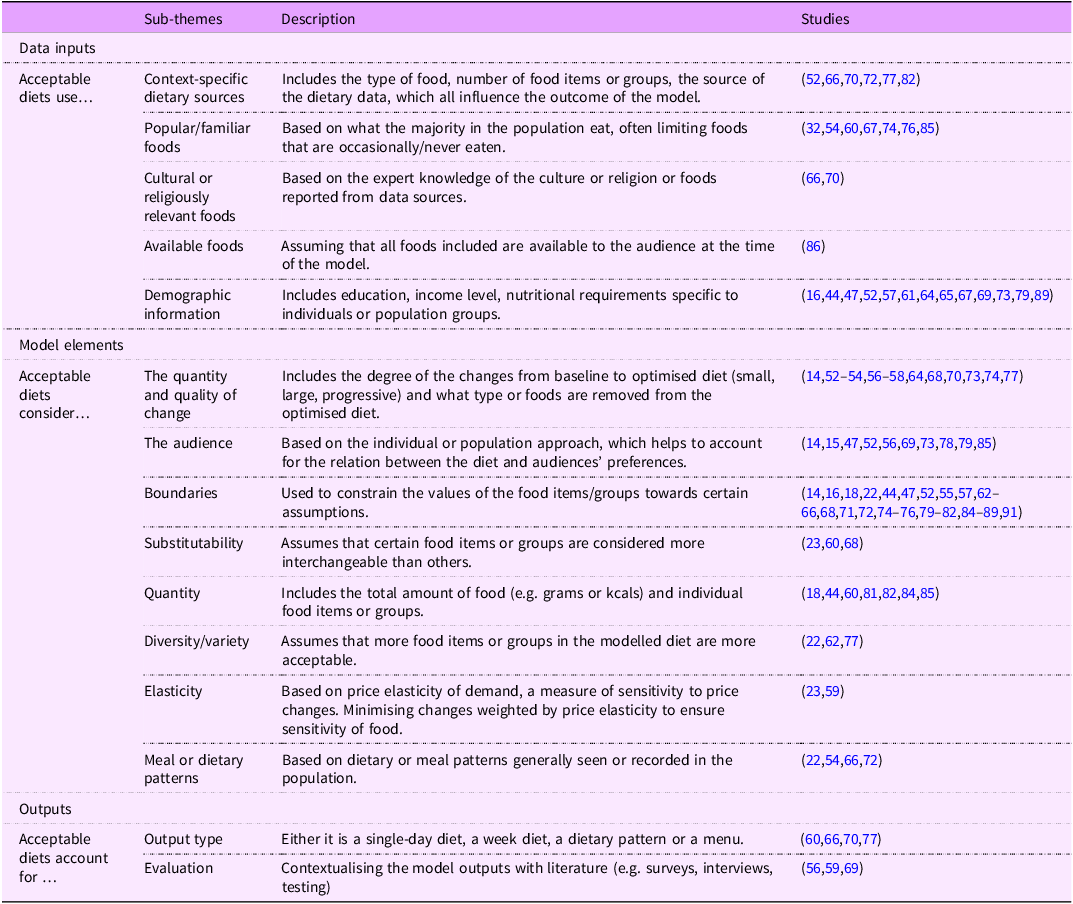Select the 'Diversity/variety' sub-theme cell

(x=196, y=642)
